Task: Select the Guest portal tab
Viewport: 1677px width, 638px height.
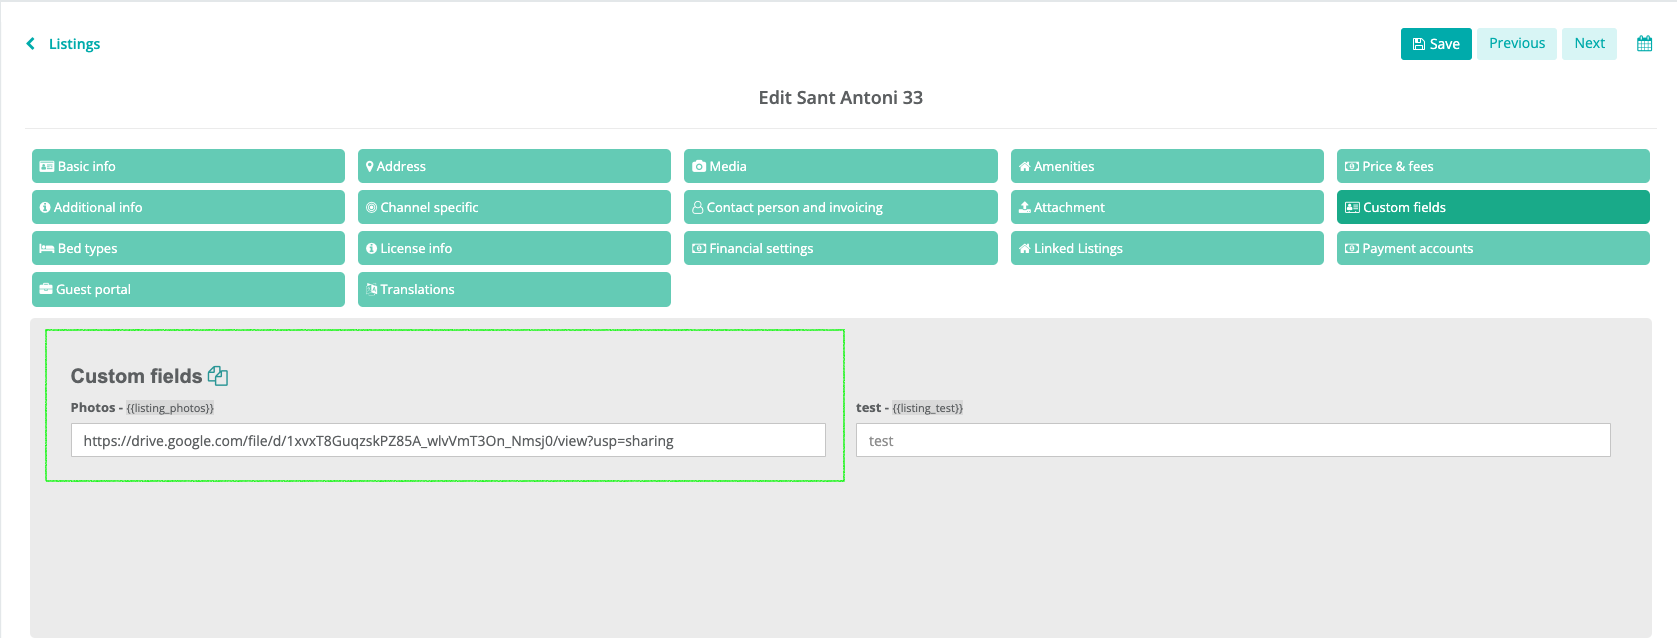Action: tap(188, 289)
